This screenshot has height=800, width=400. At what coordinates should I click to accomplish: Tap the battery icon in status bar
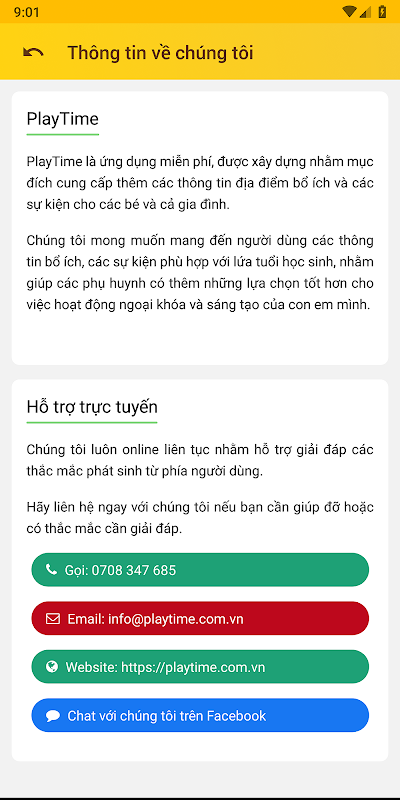pos(382,12)
